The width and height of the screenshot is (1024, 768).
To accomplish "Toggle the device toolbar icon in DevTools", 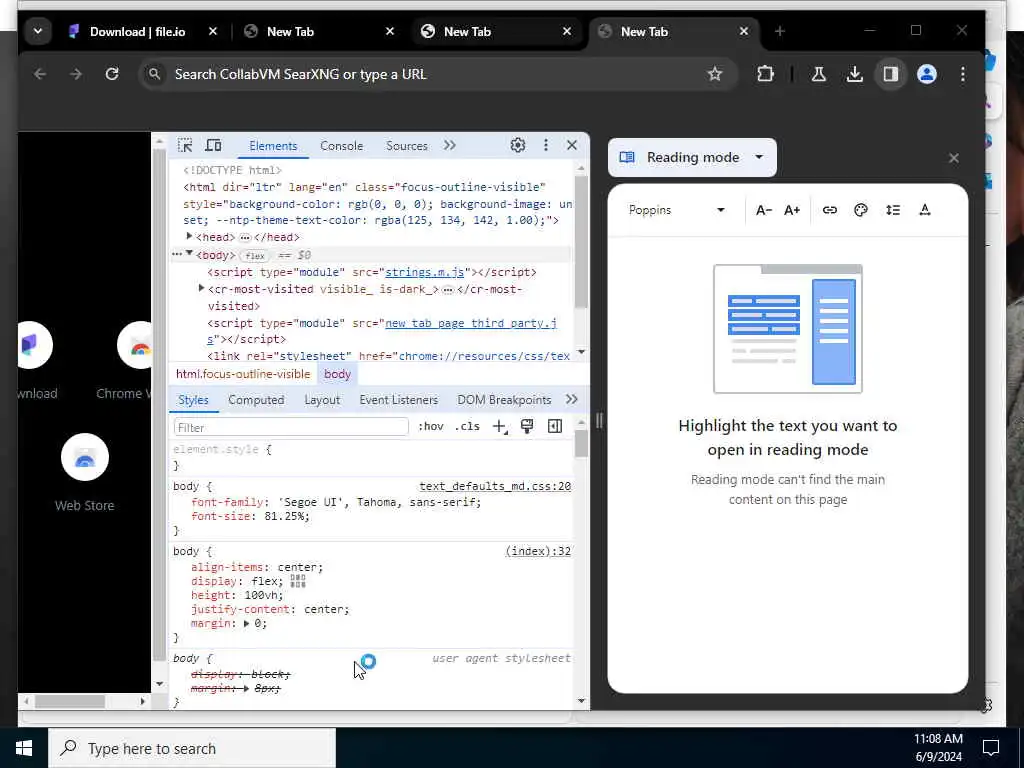I will (214, 145).
